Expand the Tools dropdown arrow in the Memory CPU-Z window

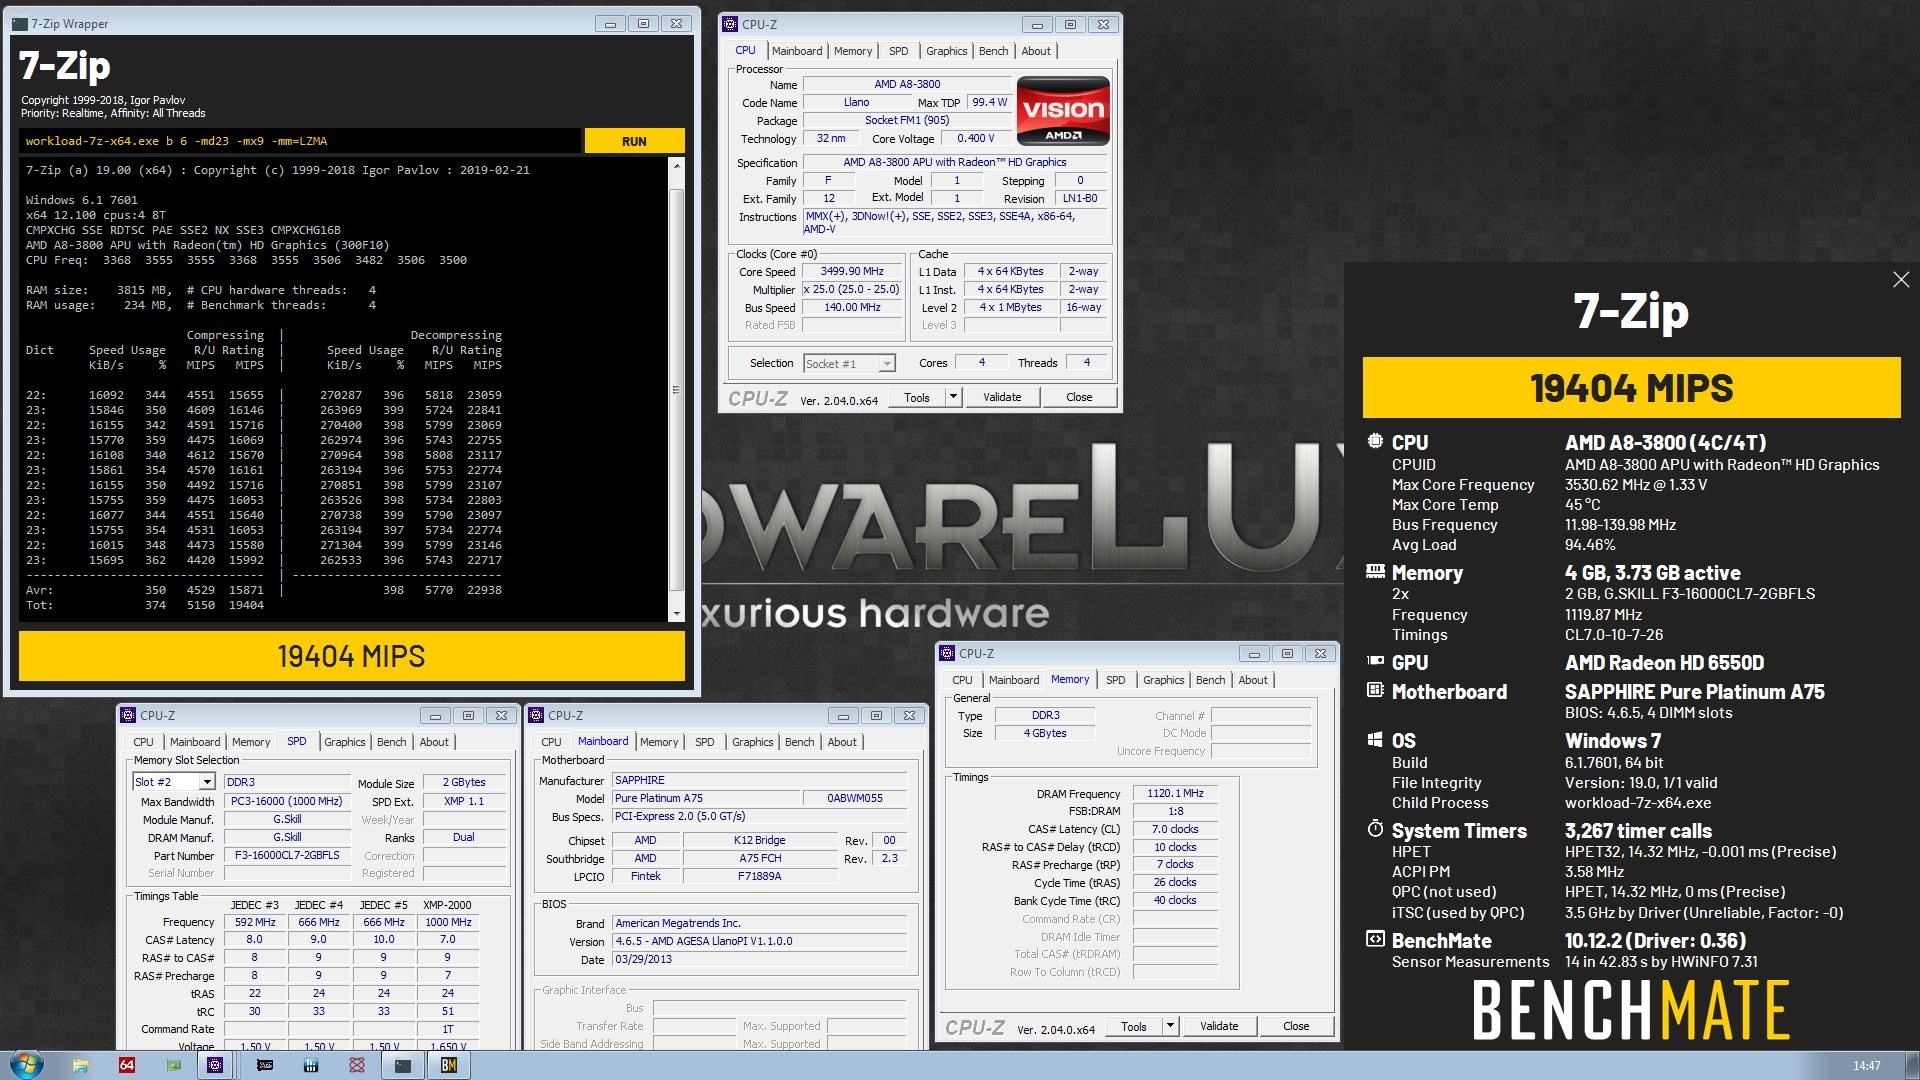pyautogui.click(x=1170, y=1026)
